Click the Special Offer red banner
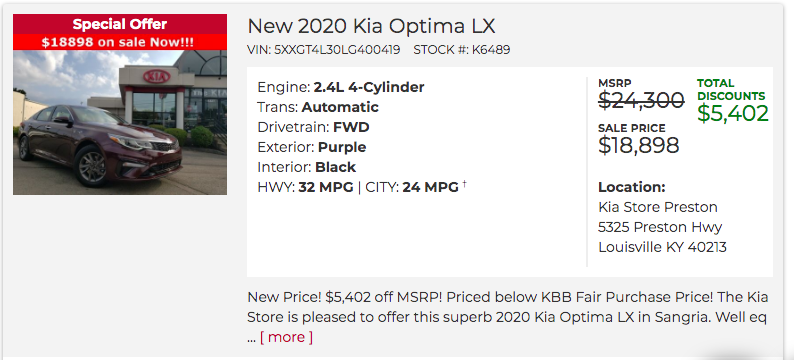The width and height of the screenshot is (794, 360). 120,24
